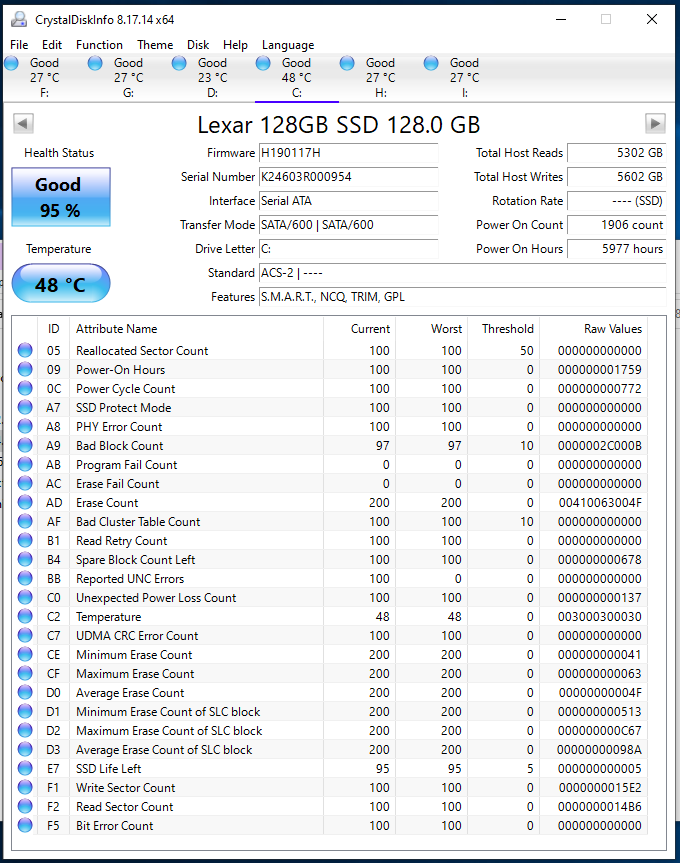
Task: Click the Transfer Mode SATA/600 field
Action: click(x=348, y=225)
